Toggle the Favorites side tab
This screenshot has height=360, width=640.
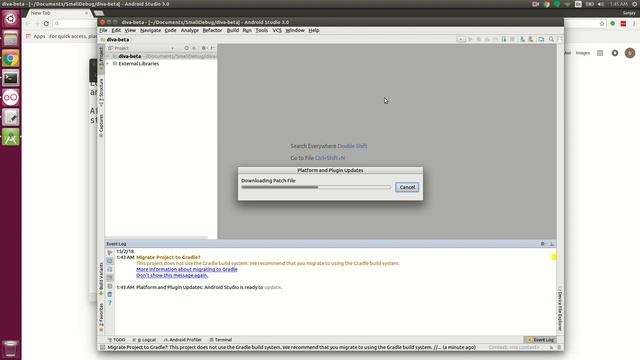[x=101, y=318]
